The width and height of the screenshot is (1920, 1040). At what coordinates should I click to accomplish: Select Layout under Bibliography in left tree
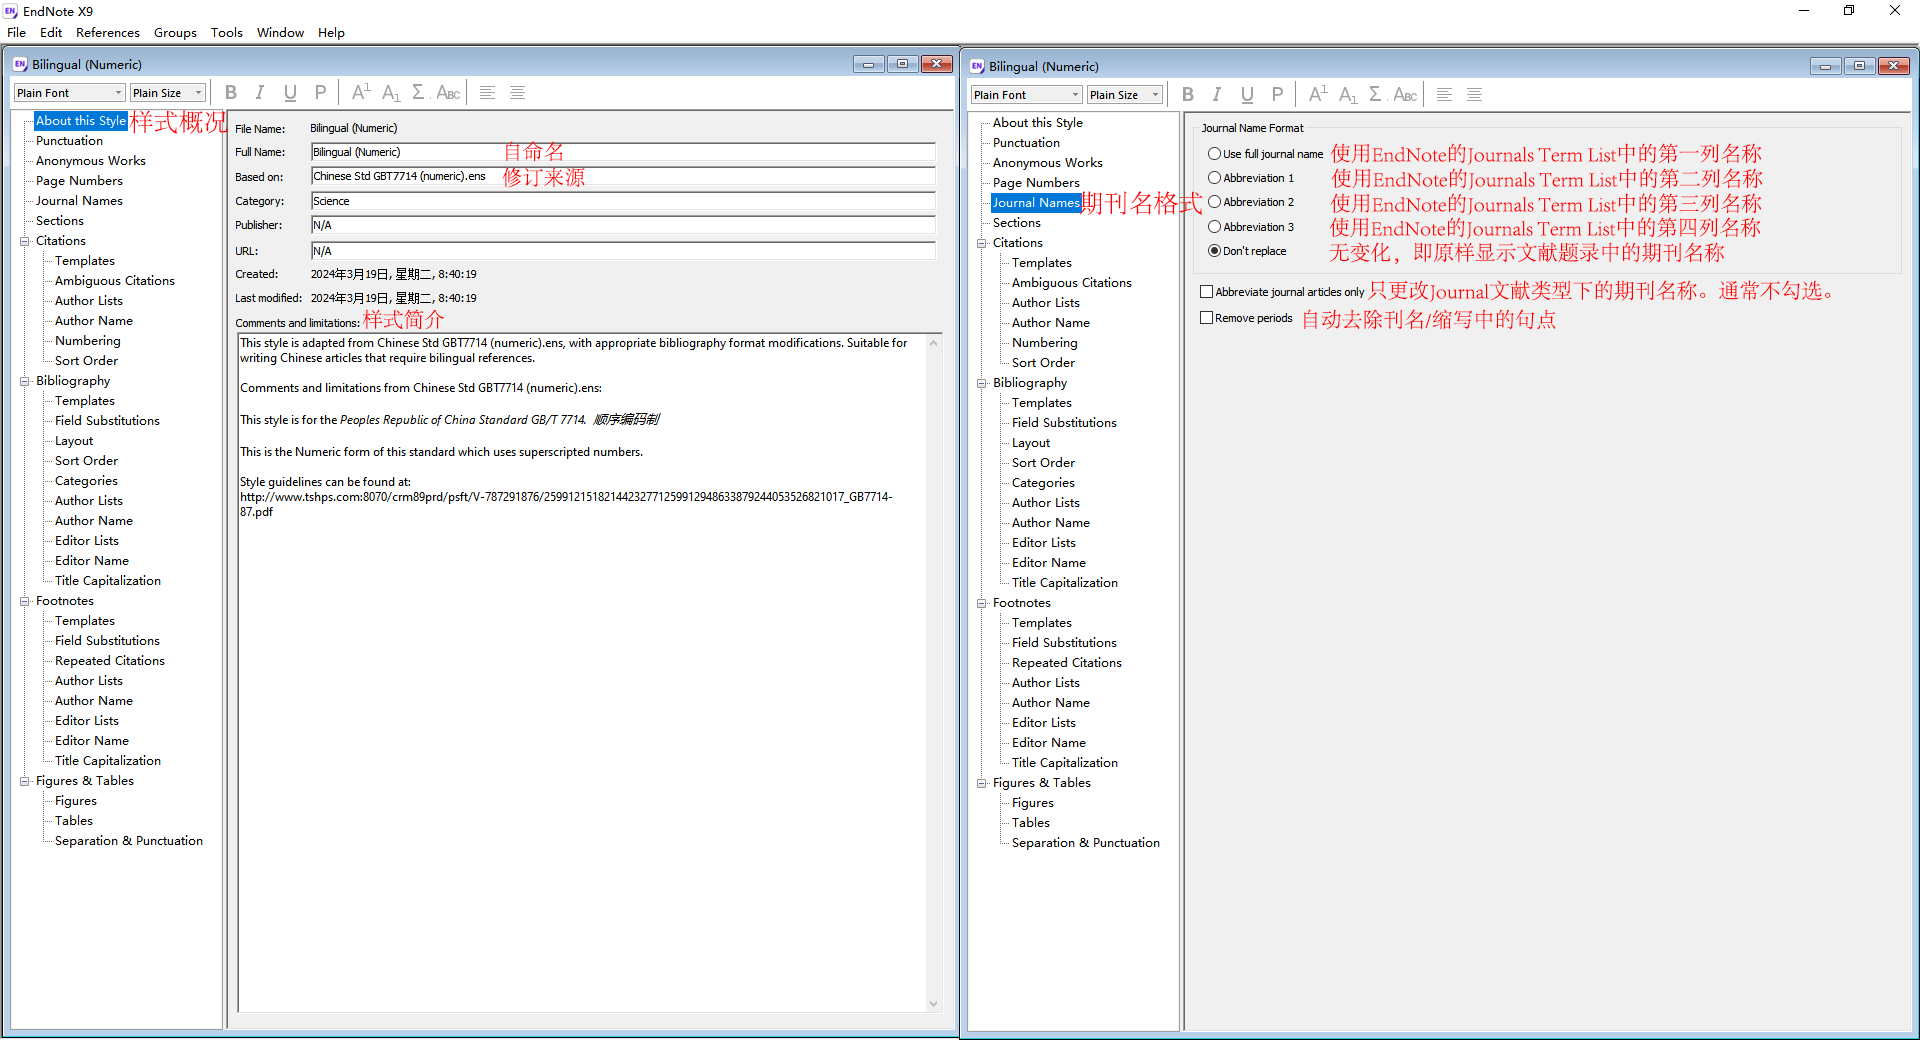[74, 441]
